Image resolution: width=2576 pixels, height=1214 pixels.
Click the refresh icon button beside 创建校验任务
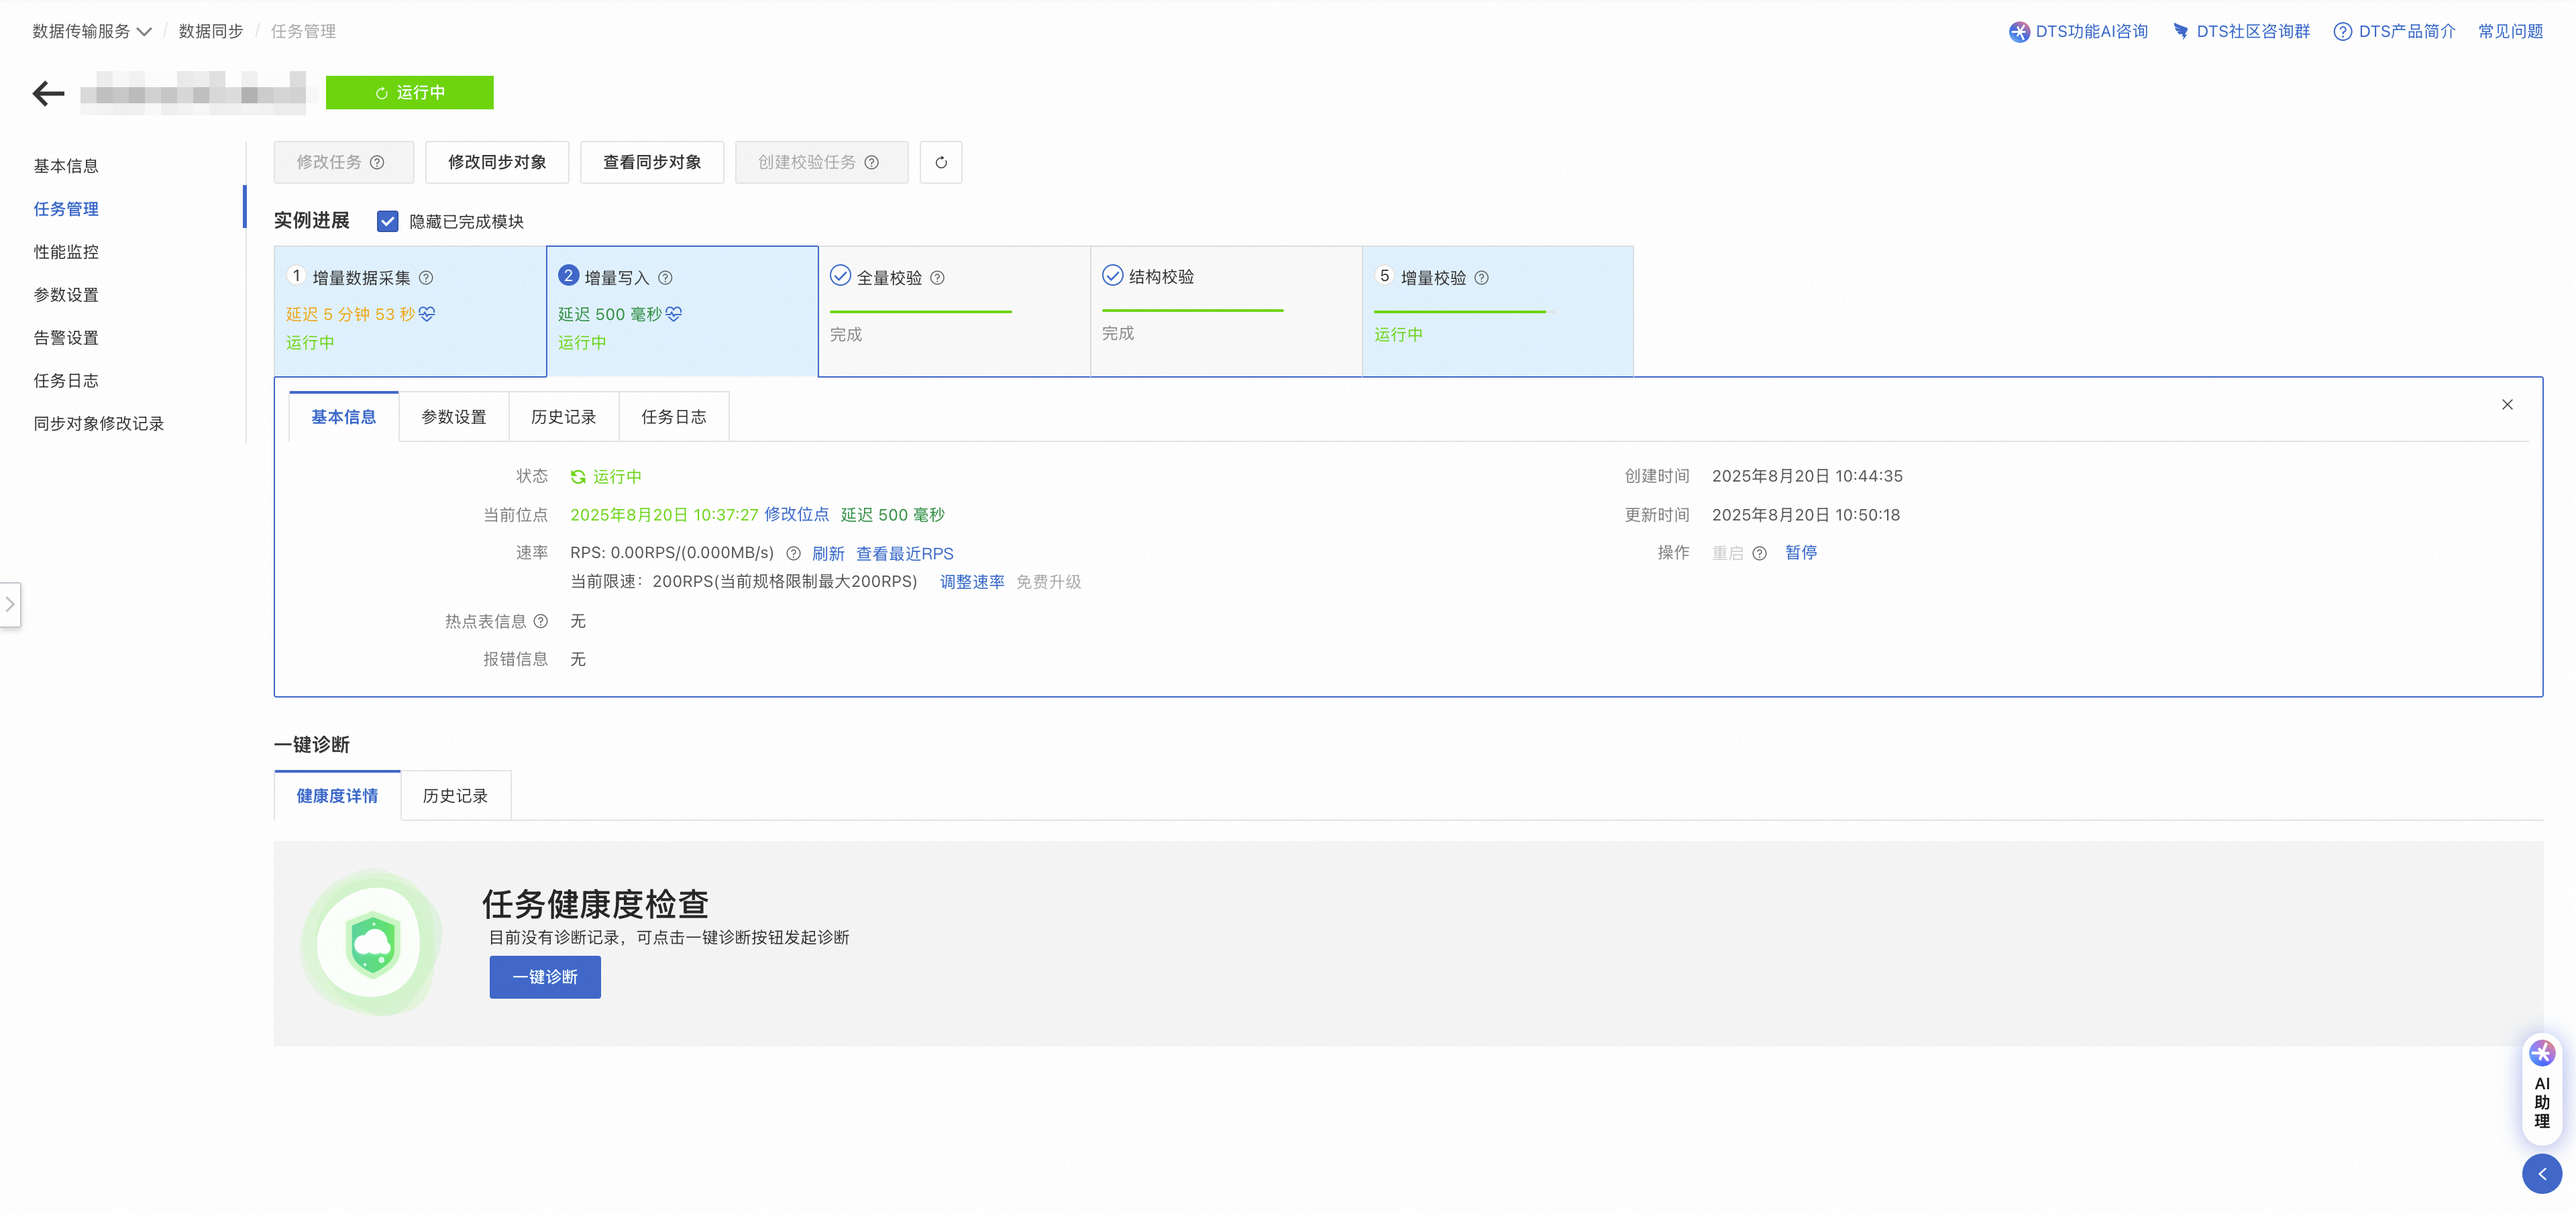[940, 162]
